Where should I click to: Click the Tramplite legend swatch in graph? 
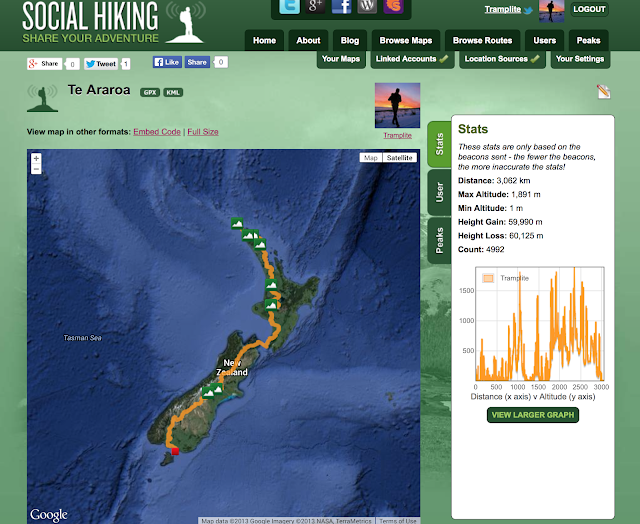488,278
